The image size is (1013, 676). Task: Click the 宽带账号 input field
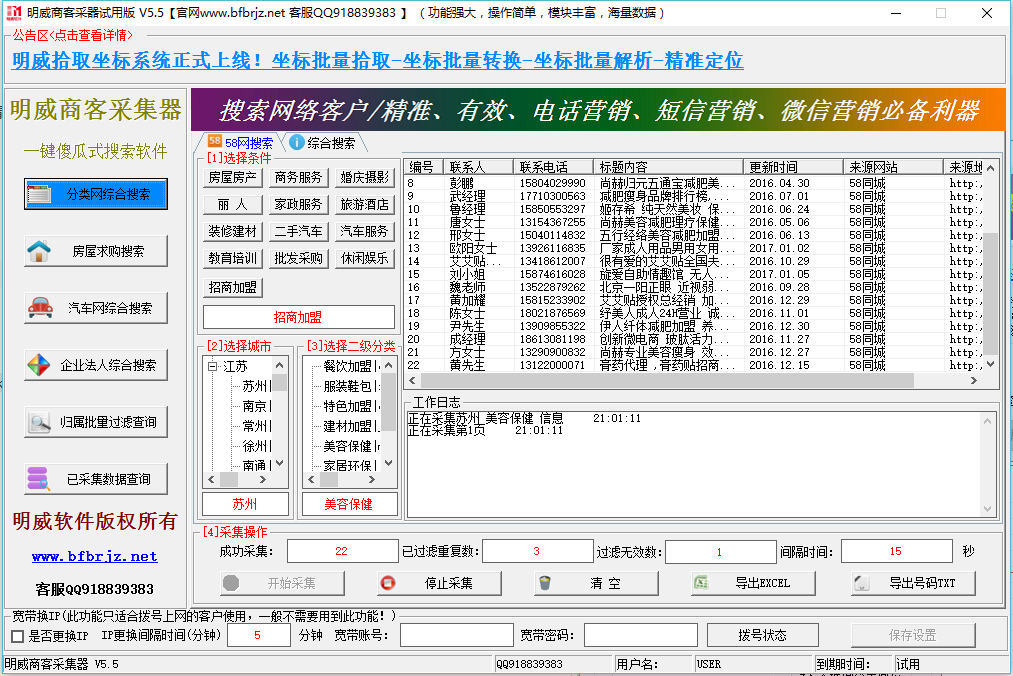click(x=457, y=635)
